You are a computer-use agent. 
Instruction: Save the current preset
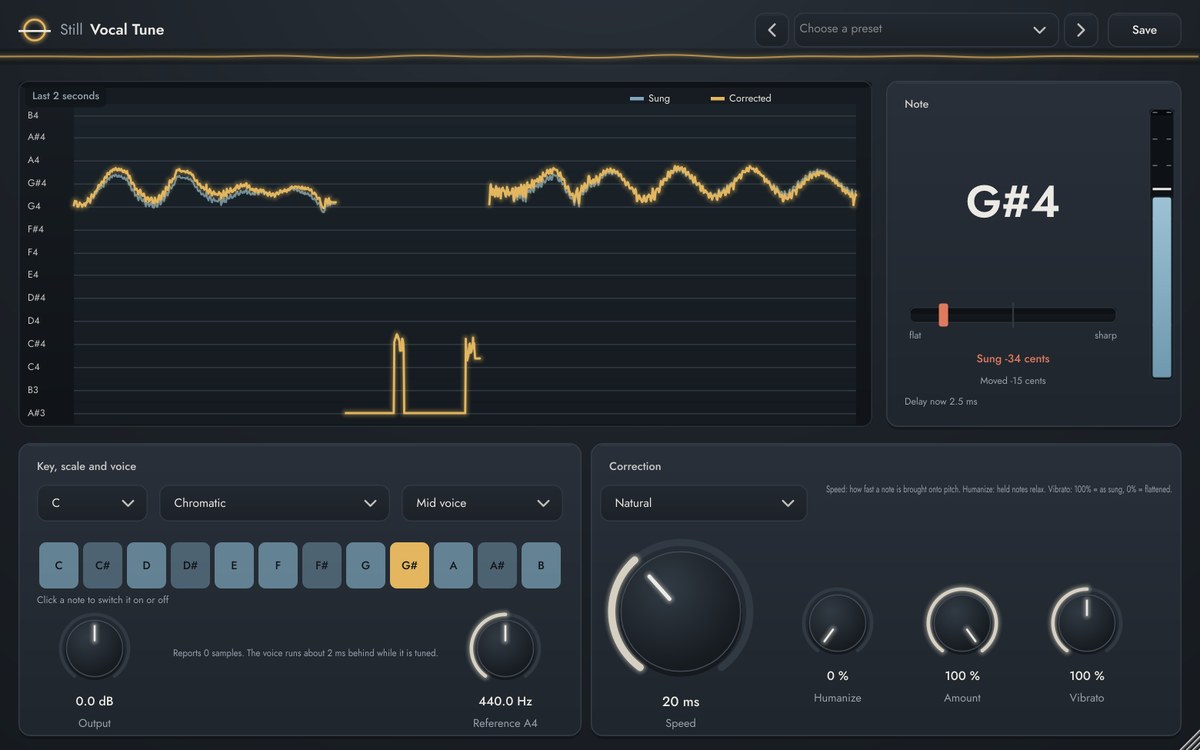click(x=1144, y=30)
